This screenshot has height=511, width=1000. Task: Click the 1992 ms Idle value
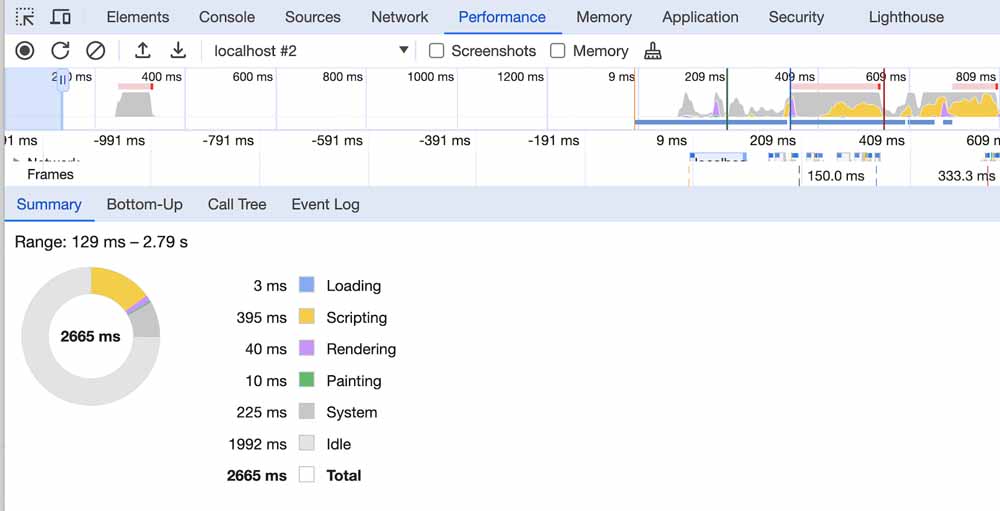click(258, 444)
